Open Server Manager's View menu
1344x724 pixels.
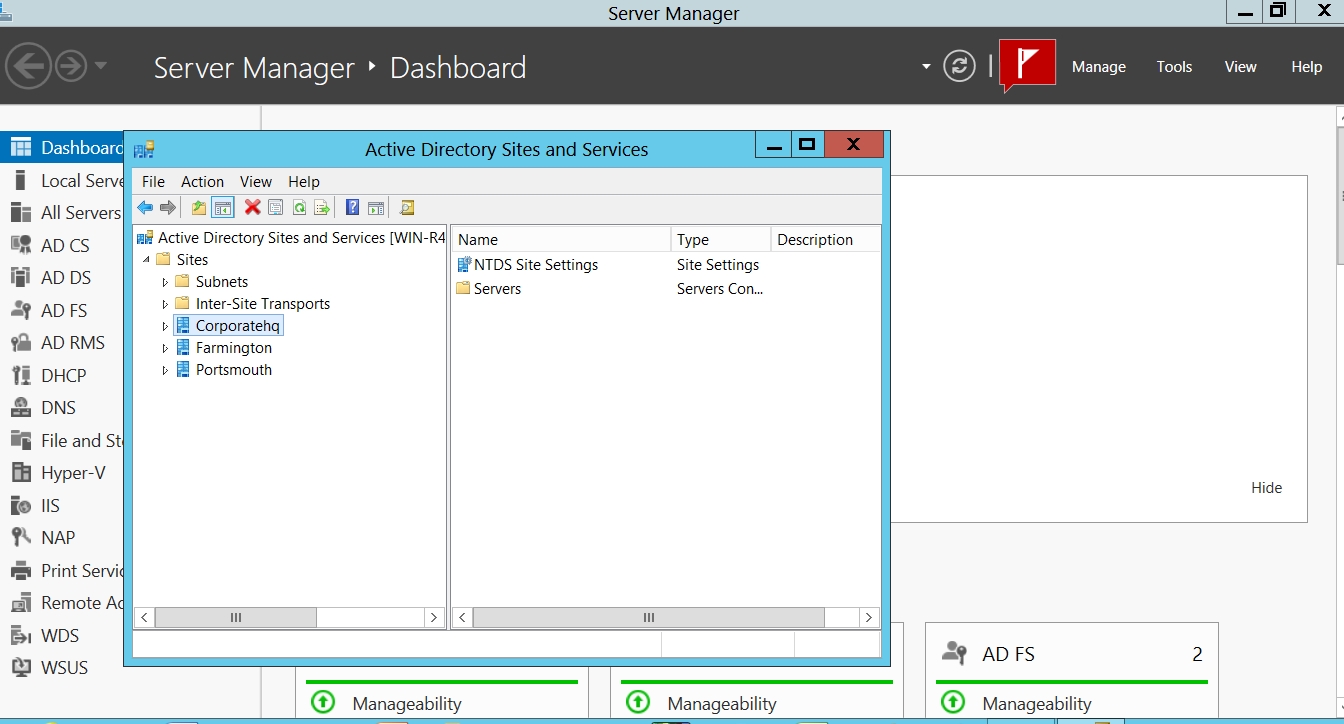click(x=1240, y=67)
